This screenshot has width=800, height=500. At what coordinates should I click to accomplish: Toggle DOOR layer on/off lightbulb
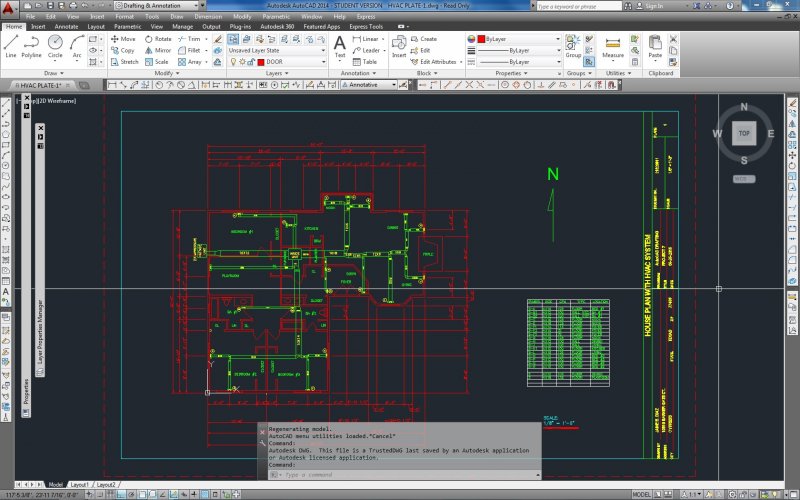[x=233, y=62]
